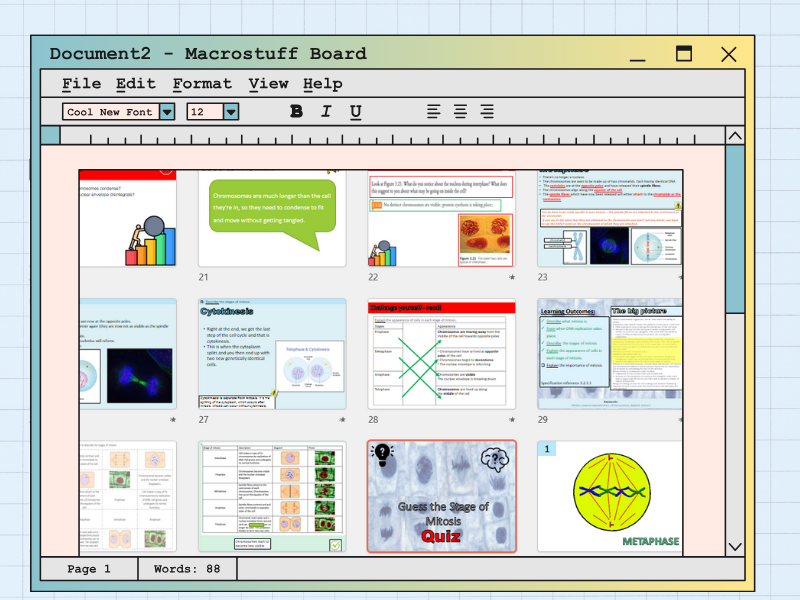The width and height of the screenshot is (800, 600).
Task: Select the Metaphase slide thumbnail
Action: tap(610, 496)
